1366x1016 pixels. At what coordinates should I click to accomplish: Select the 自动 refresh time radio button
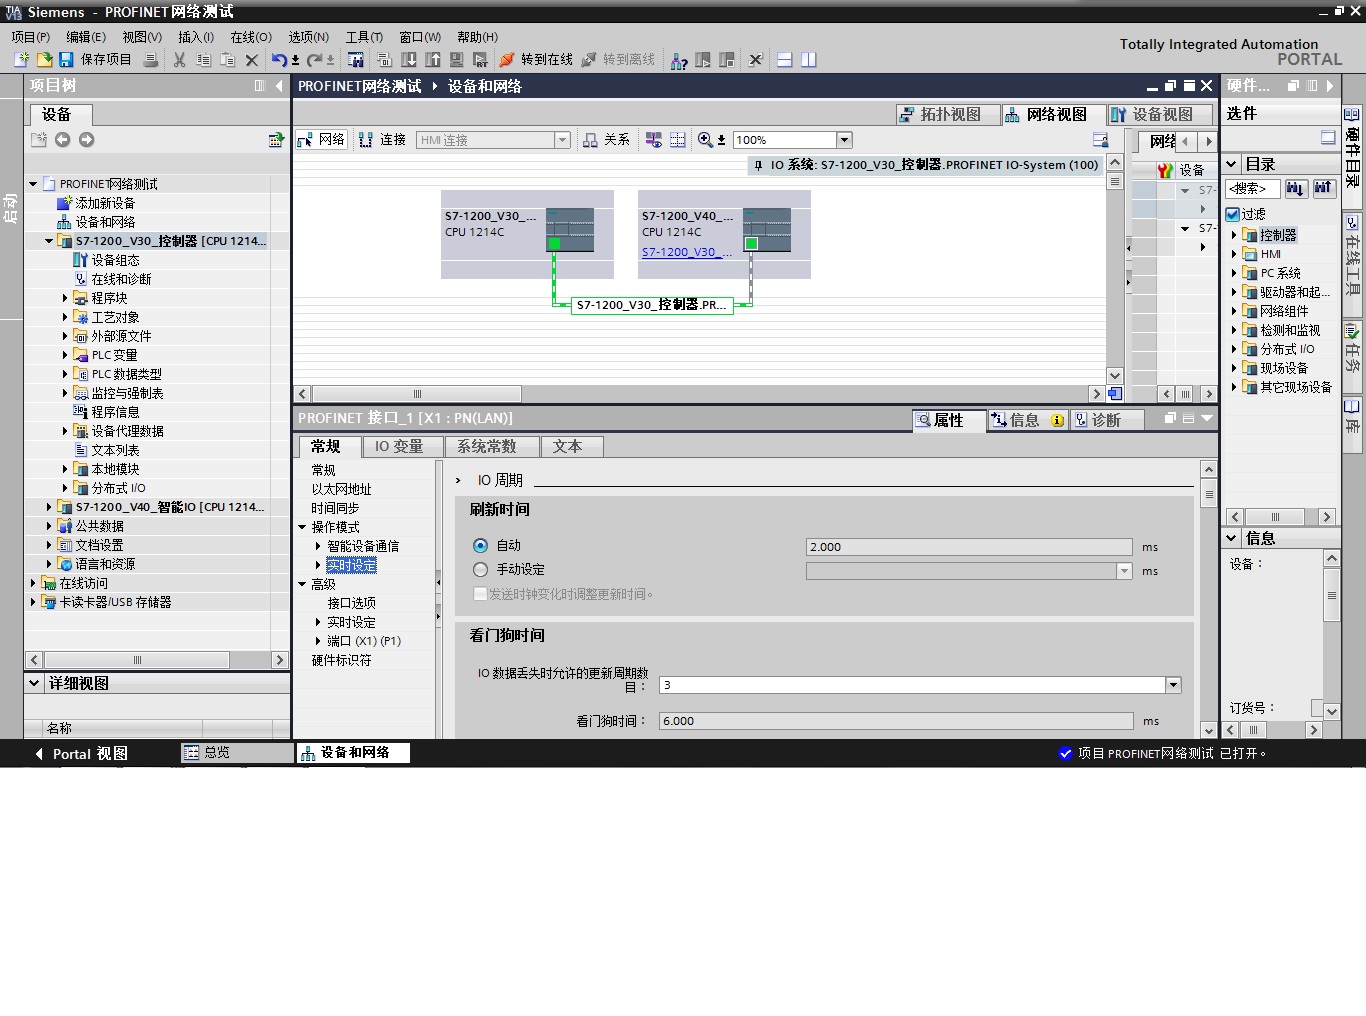(480, 546)
